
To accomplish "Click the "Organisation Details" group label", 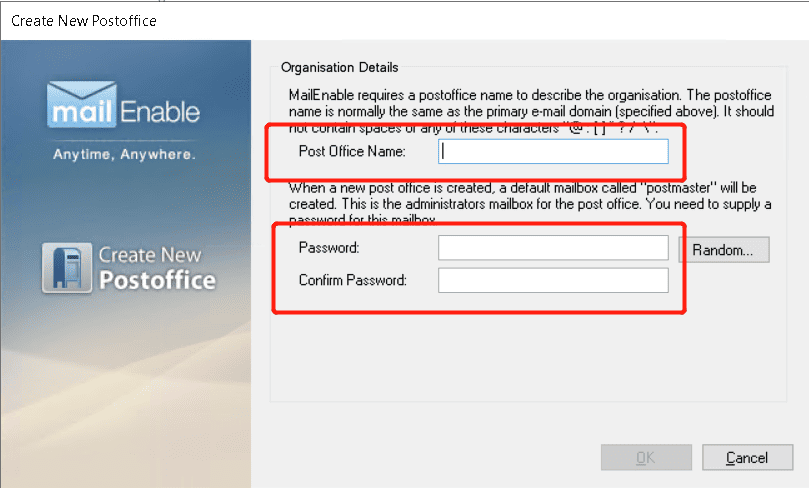I will [339, 67].
